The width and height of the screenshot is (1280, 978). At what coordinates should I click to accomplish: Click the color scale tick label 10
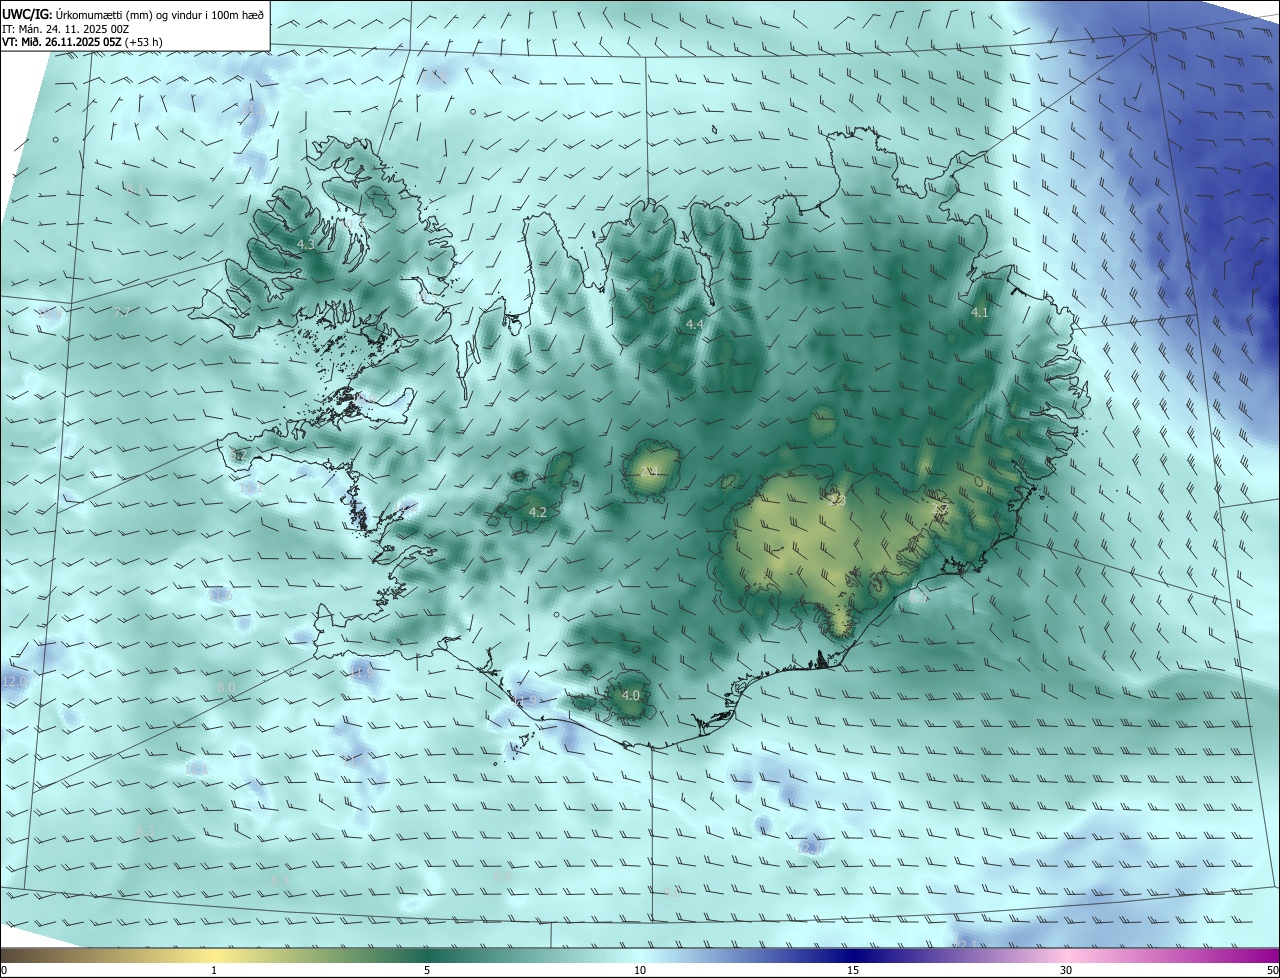tap(640, 970)
